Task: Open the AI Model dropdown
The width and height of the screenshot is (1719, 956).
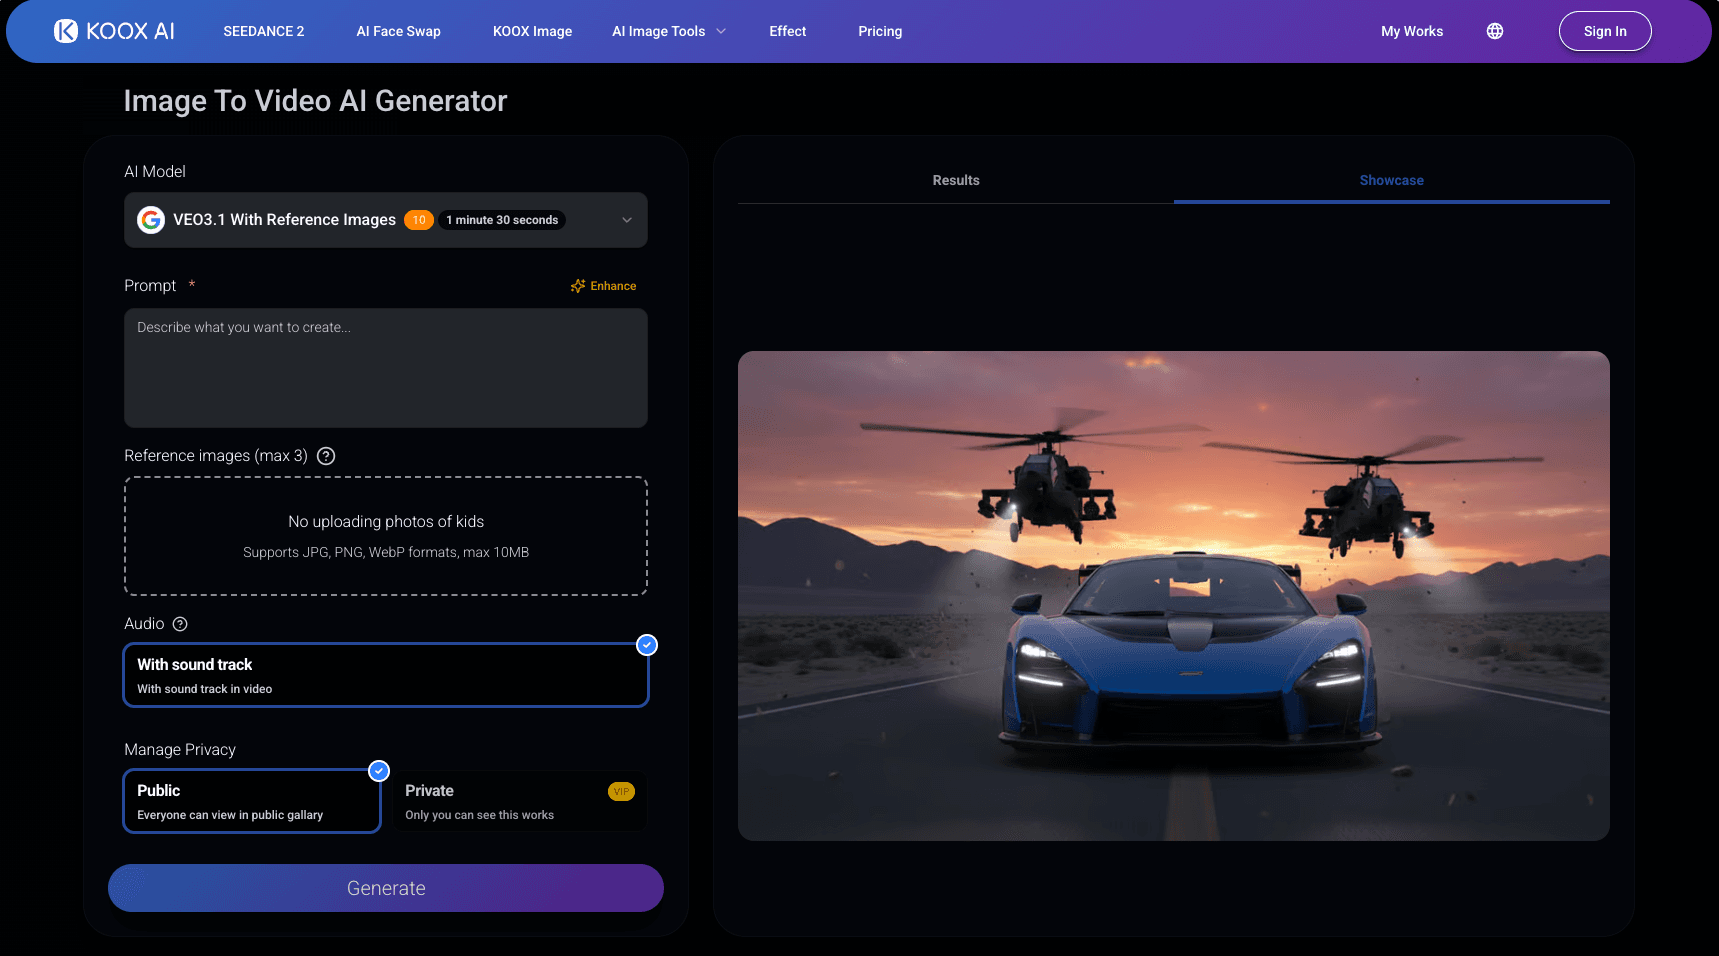Action: (x=626, y=220)
